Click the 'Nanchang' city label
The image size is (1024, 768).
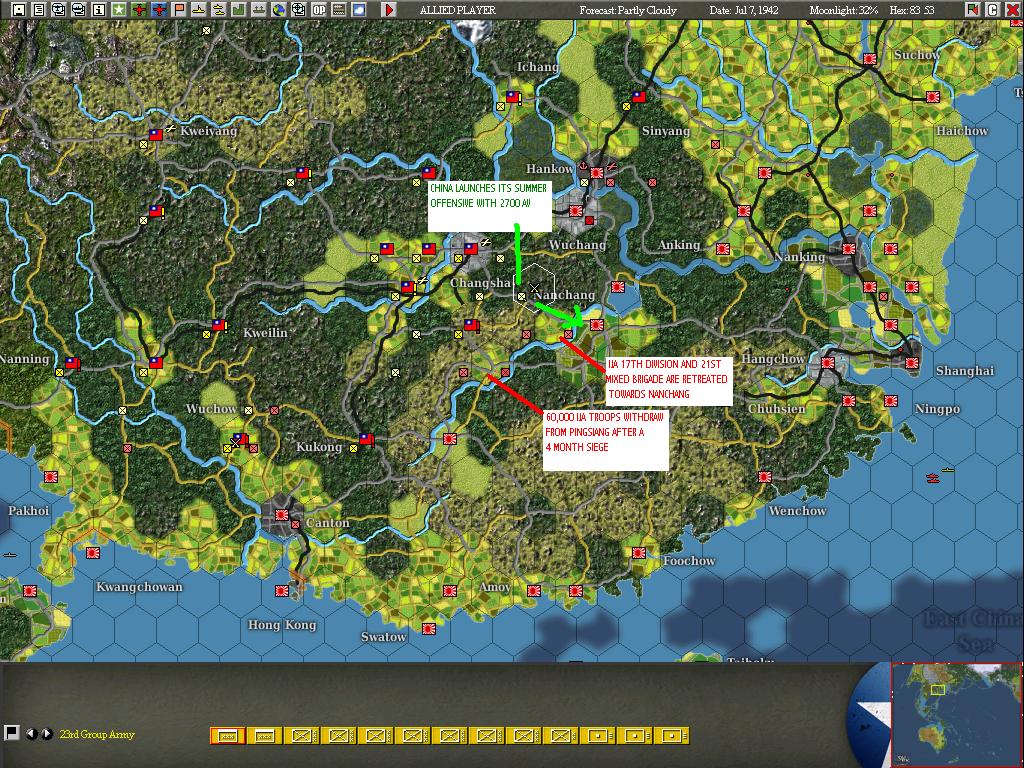(x=565, y=295)
